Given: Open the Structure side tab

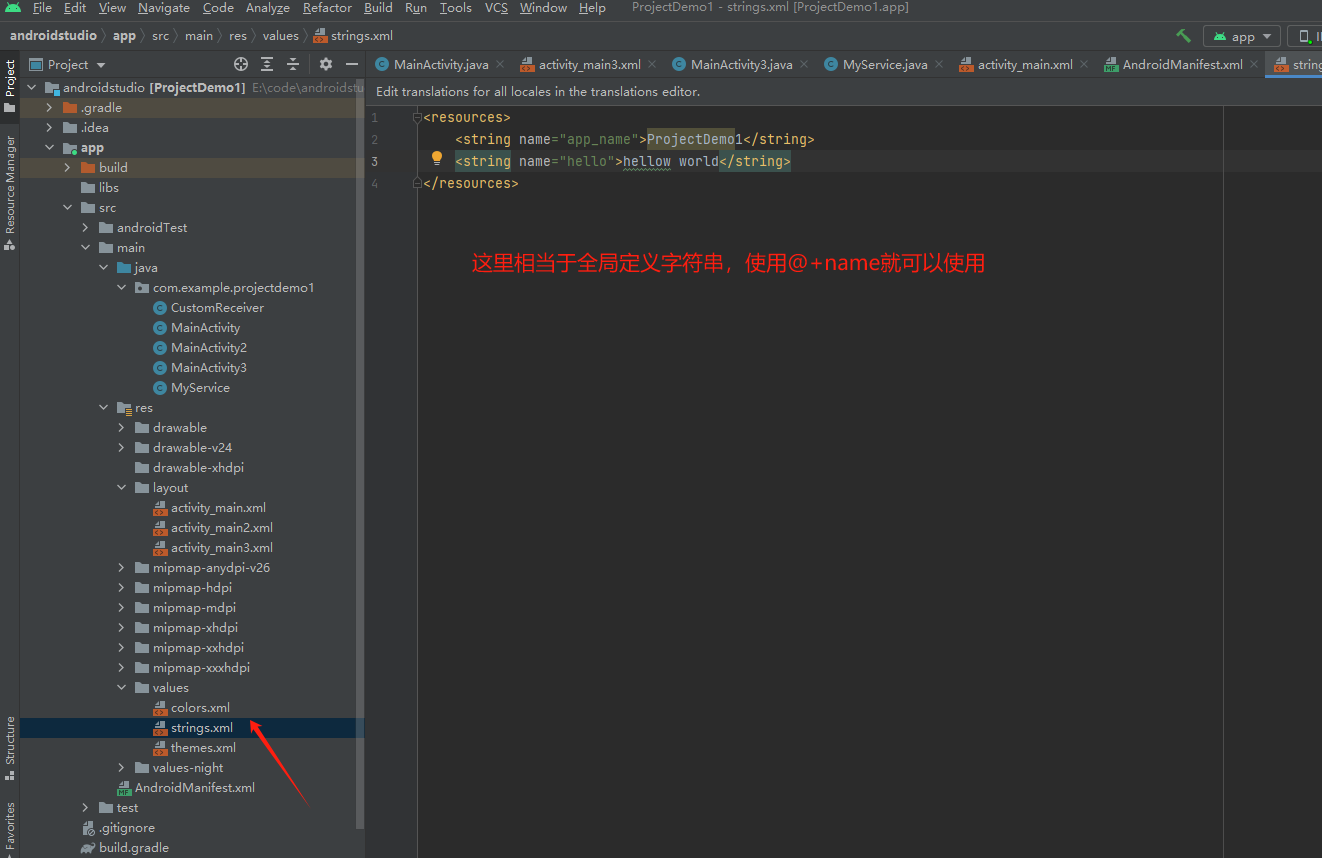Looking at the screenshot, I should [10, 748].
